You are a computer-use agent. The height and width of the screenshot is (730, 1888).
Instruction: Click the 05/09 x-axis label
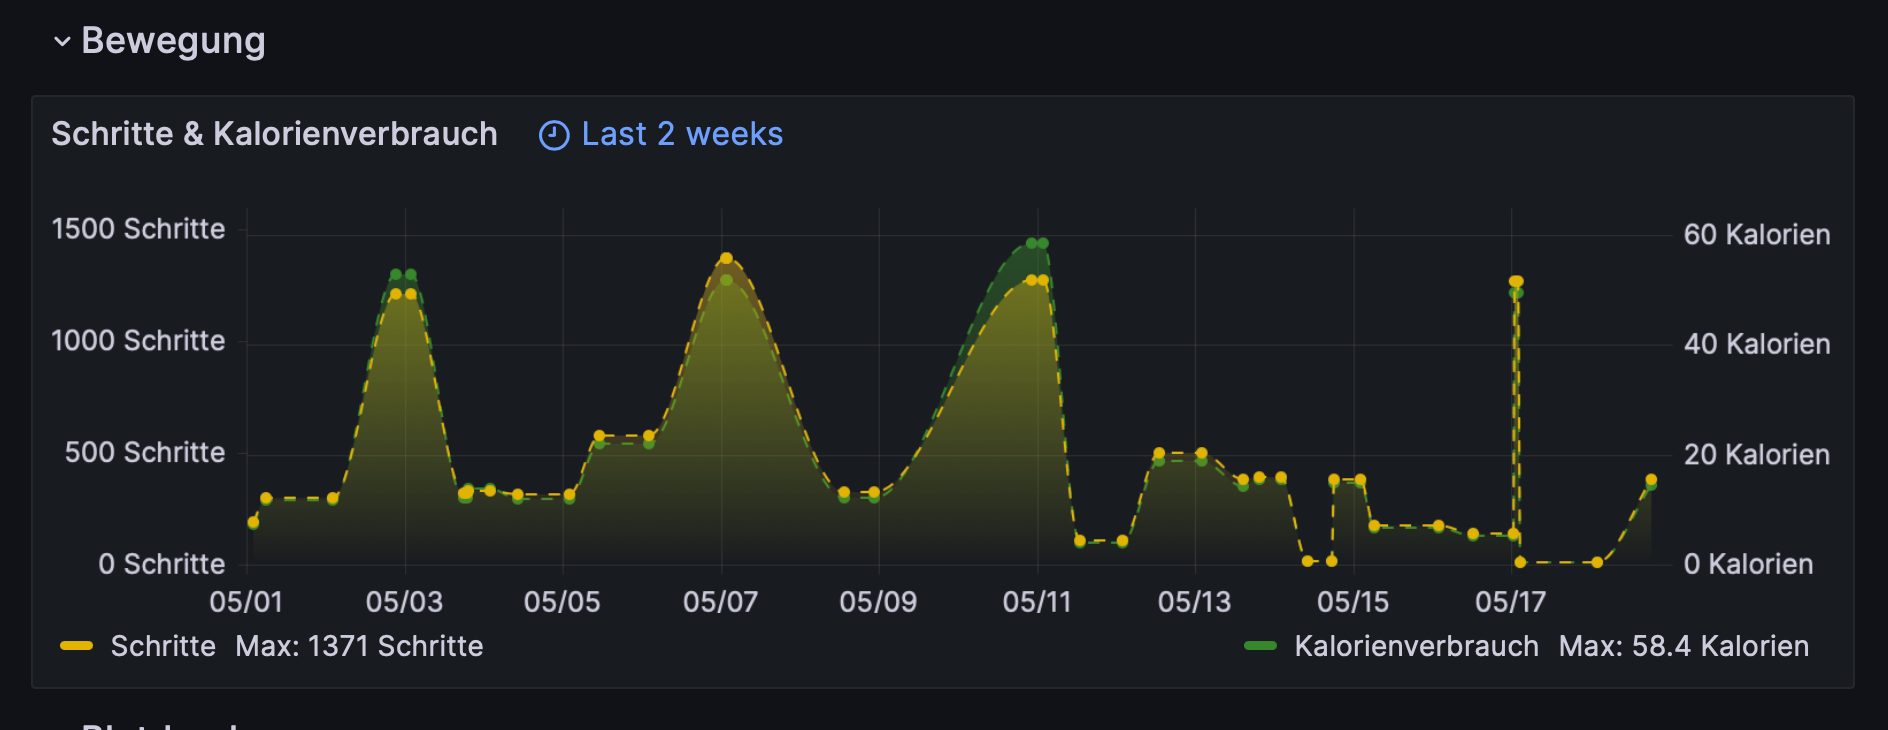(878, 602)
